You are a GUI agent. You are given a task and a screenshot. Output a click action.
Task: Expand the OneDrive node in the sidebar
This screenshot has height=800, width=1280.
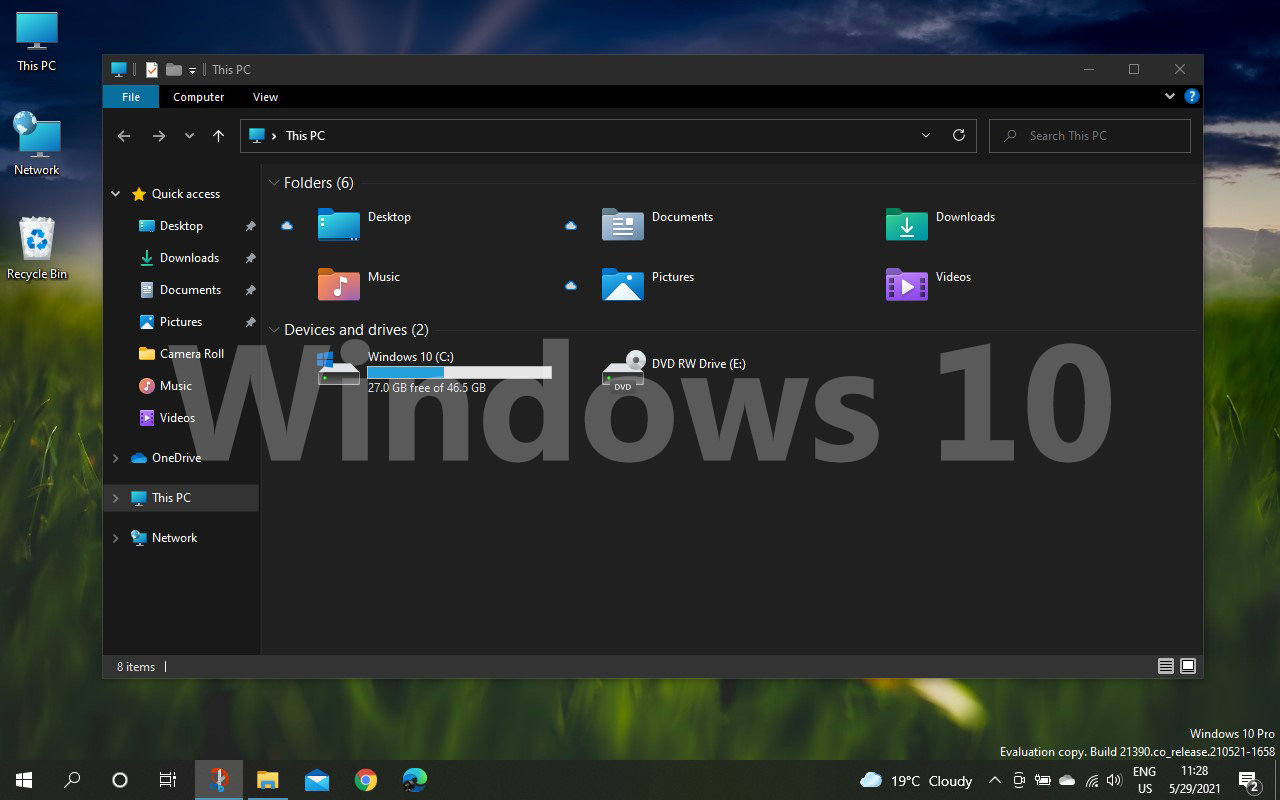tap(115, 457)
